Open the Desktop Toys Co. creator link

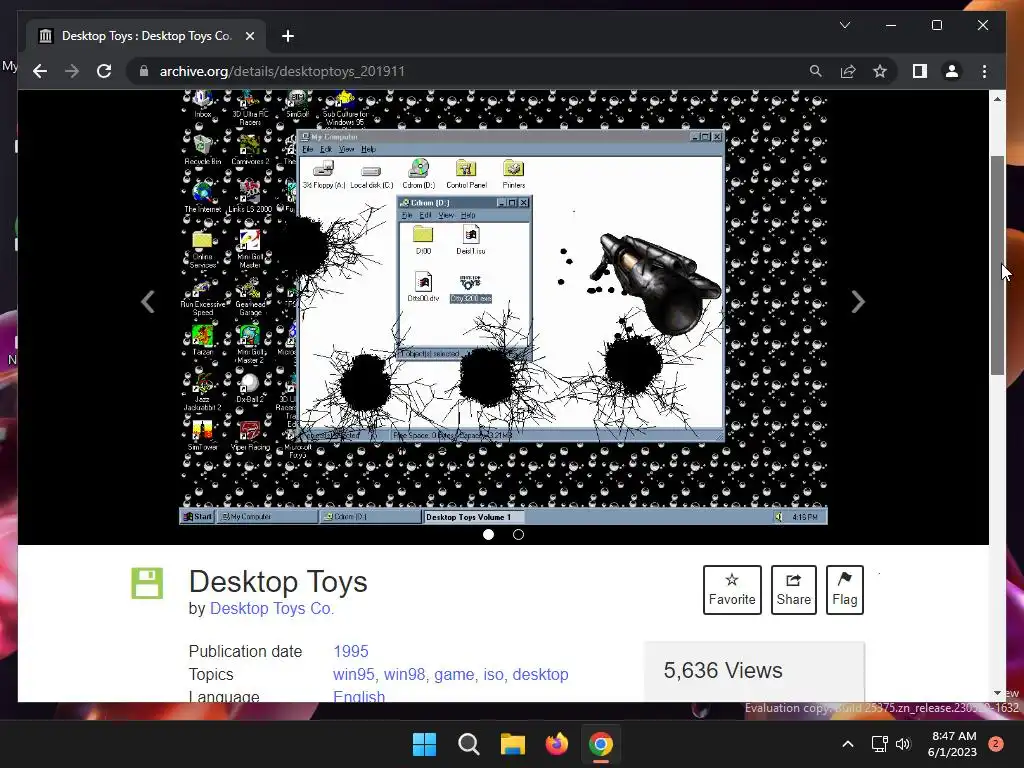(x=272, y=608)
